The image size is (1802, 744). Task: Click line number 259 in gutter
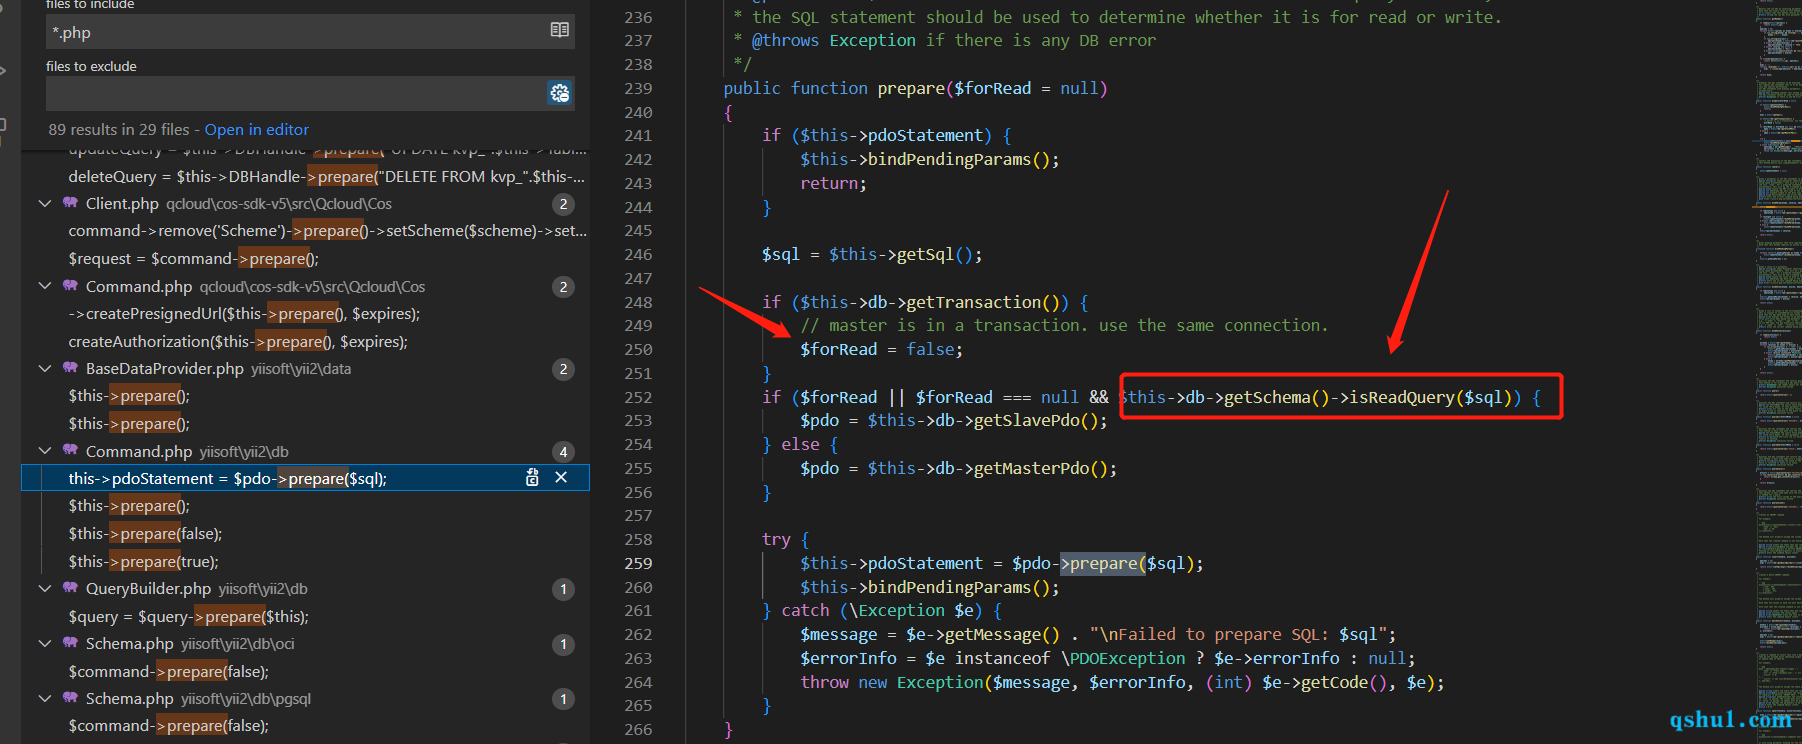point(638,563)
